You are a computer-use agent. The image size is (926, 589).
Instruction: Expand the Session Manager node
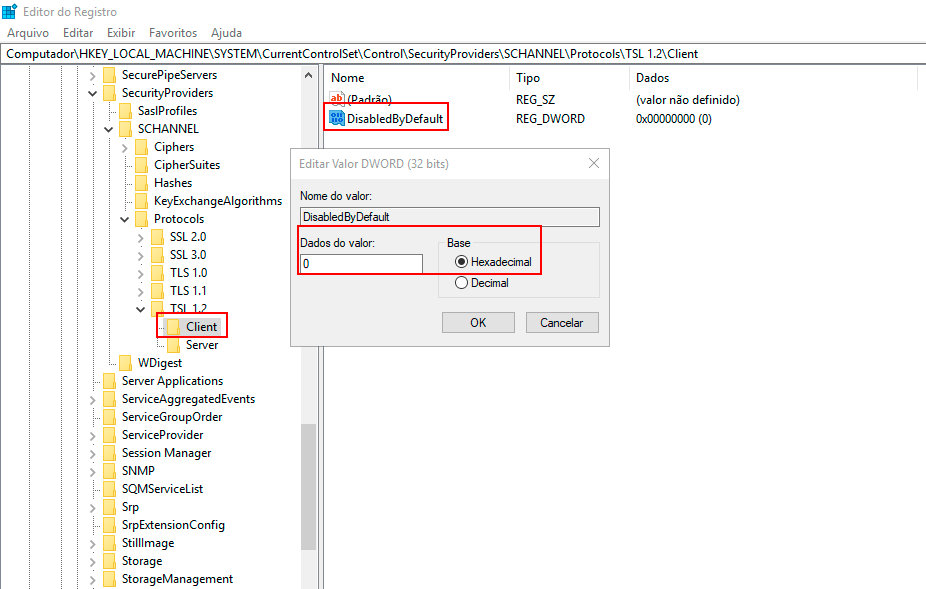pos(93,454)
